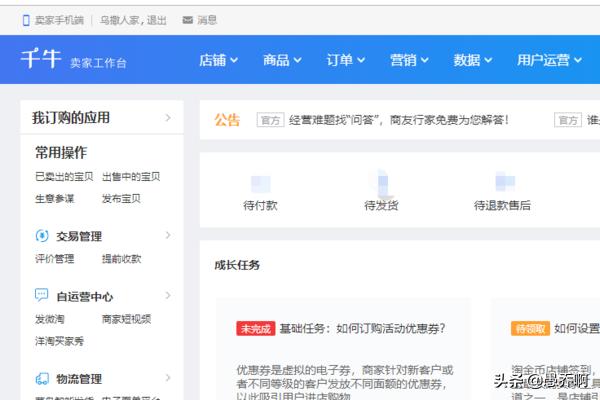The image size is (600, 400).
Task: Click the 待发货 label
Action: [x=381, y=206]
